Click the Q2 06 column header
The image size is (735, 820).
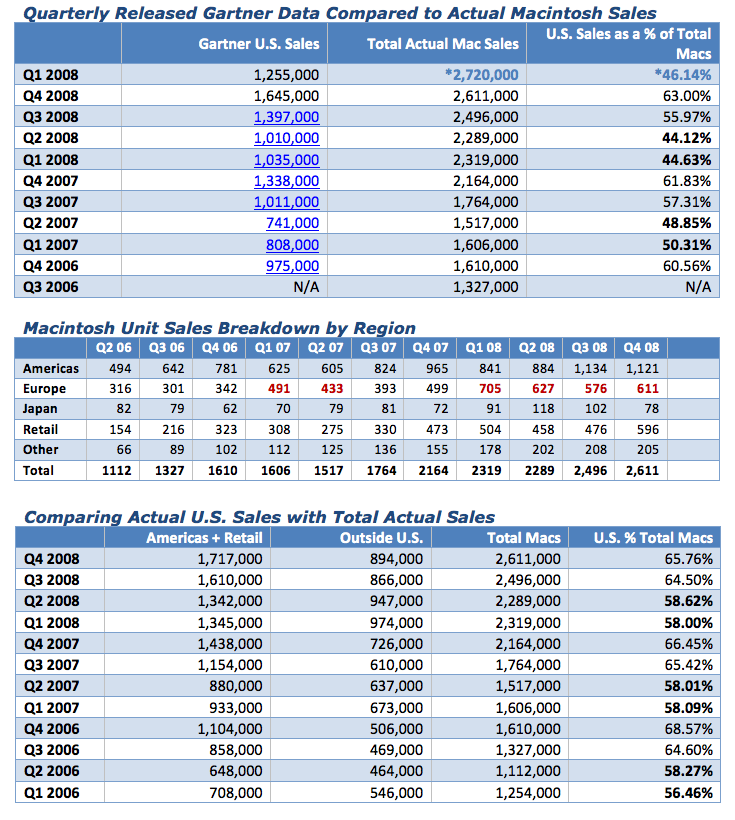coord(114,348)
